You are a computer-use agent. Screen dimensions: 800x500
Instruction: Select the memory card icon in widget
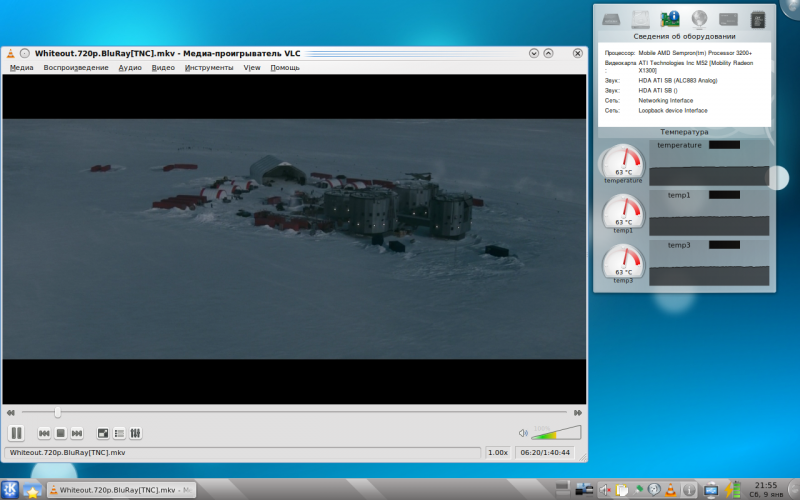(x=728, y=19)
